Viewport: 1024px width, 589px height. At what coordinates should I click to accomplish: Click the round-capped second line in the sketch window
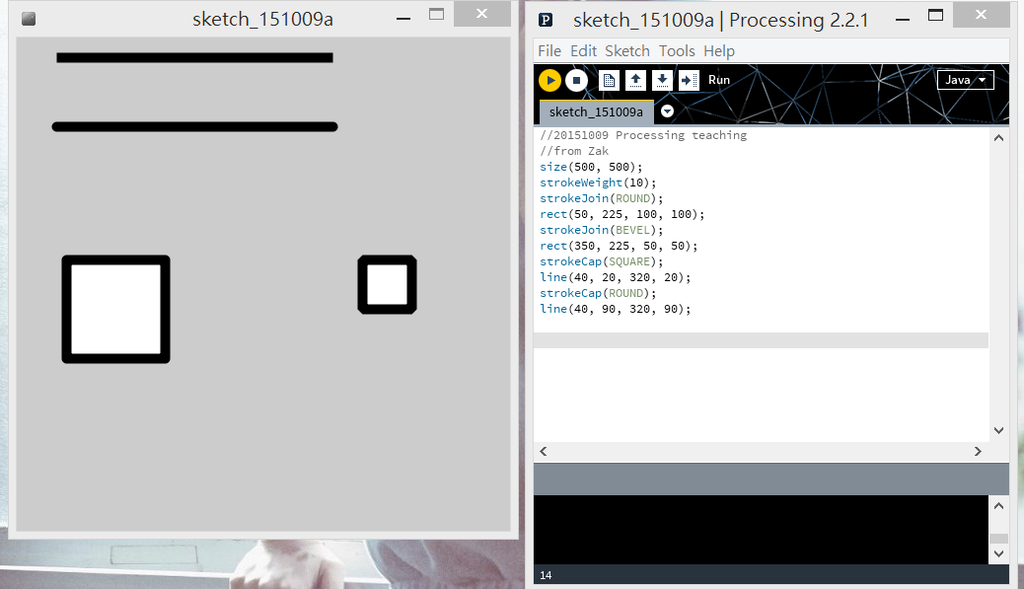coord(195,127)
